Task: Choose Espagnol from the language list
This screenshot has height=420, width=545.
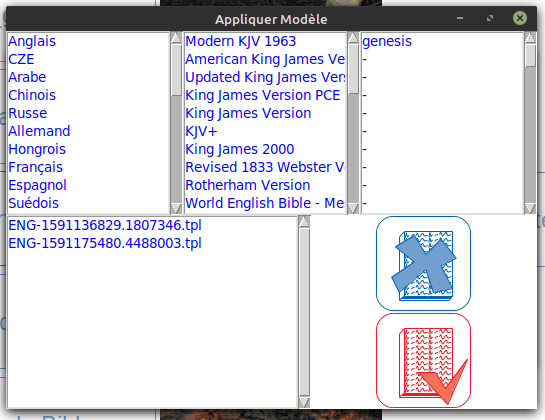Action: click(x=37, y=185)
